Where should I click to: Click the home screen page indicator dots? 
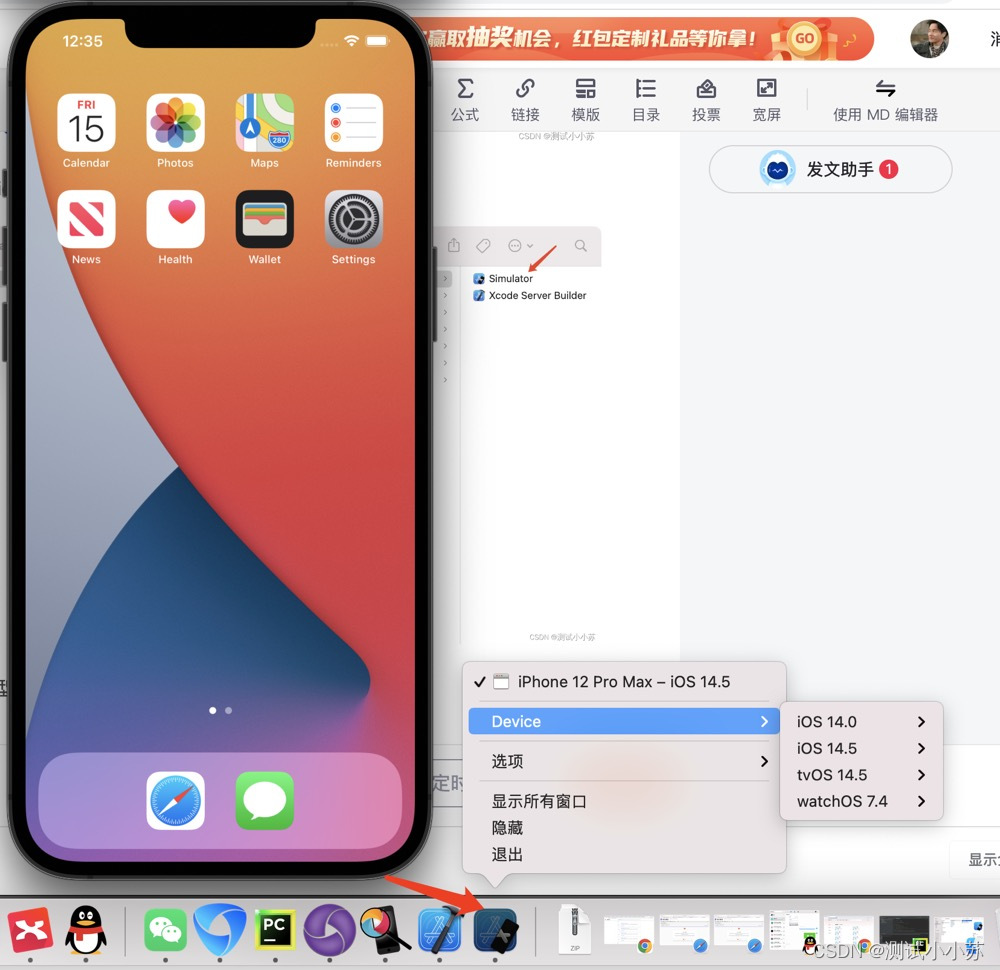coord(220,710)
